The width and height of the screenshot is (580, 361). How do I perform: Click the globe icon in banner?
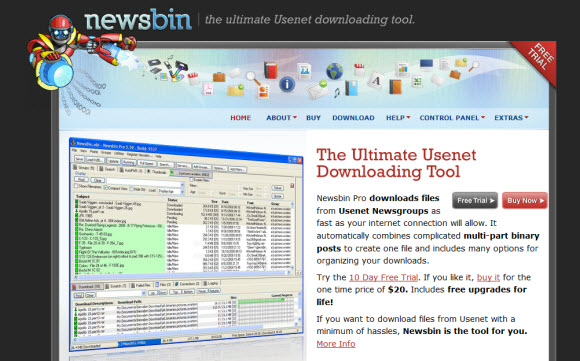[x=334, y=71]
